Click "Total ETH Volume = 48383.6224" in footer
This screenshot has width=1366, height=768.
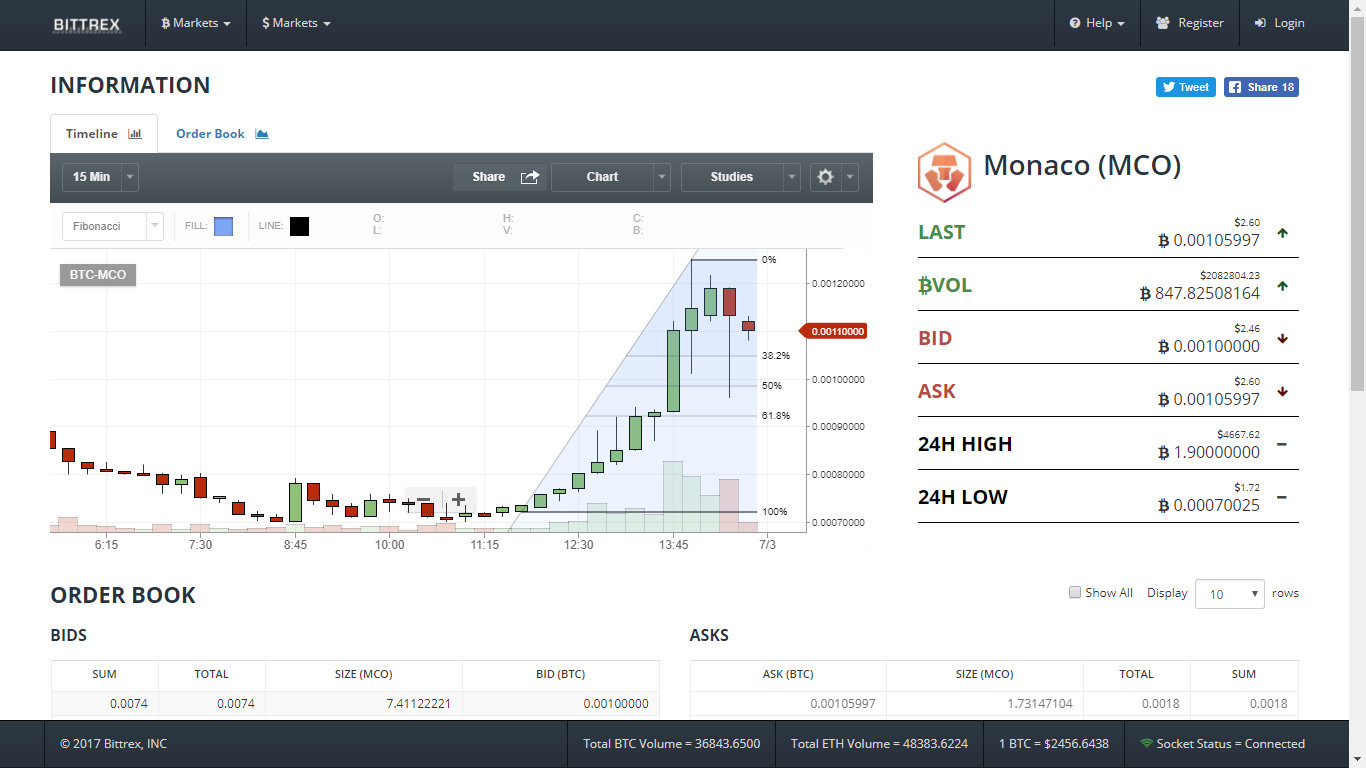pos(879,744)
